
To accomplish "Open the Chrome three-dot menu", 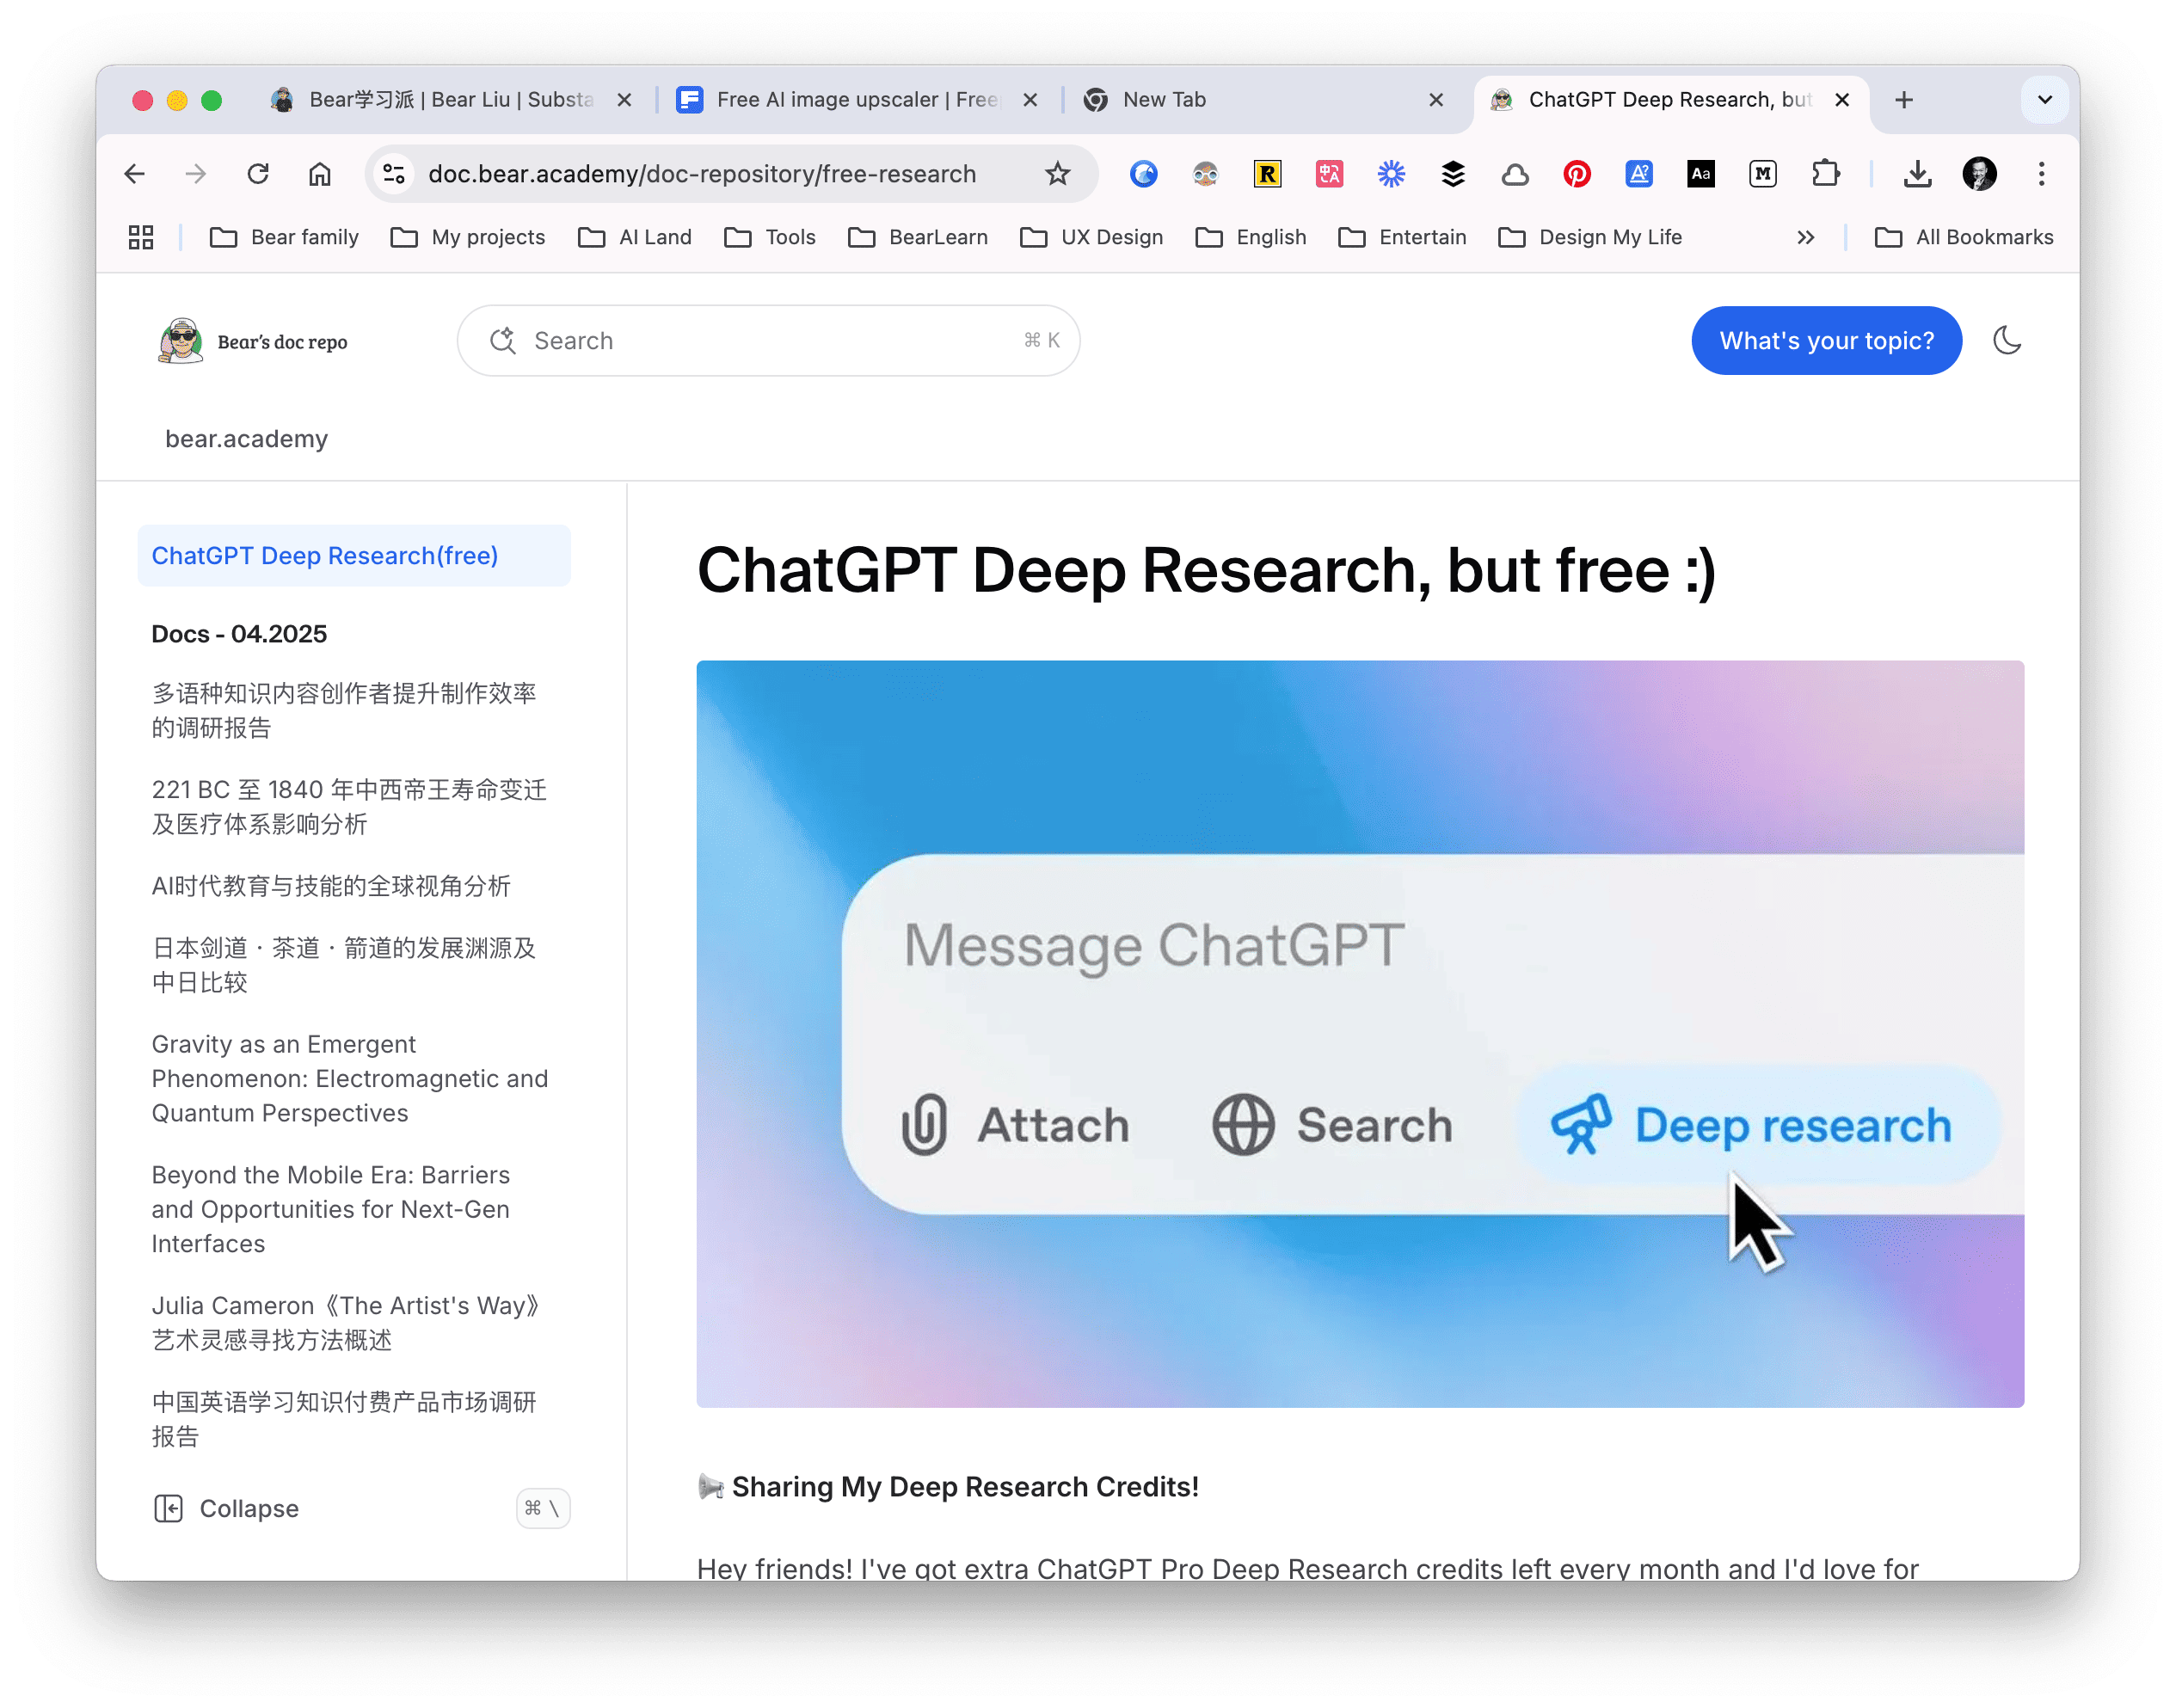I will pos(2041,174).
